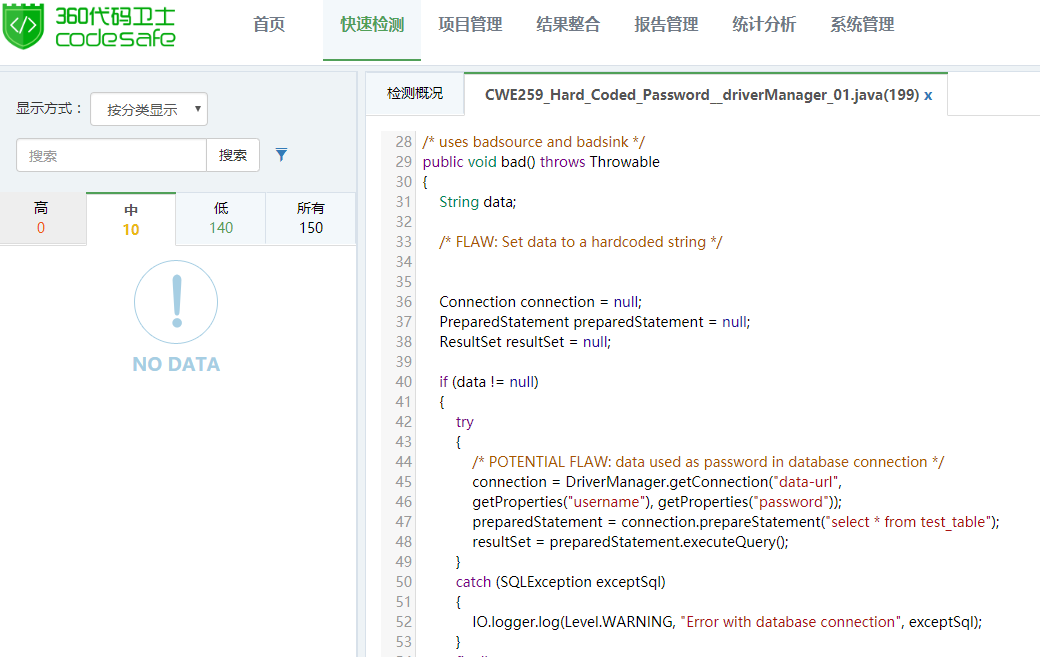Click the NO DATA exclamation icon
This screenshot has width=1040, height=657.
pyautogui.click(x=176, y=302)
